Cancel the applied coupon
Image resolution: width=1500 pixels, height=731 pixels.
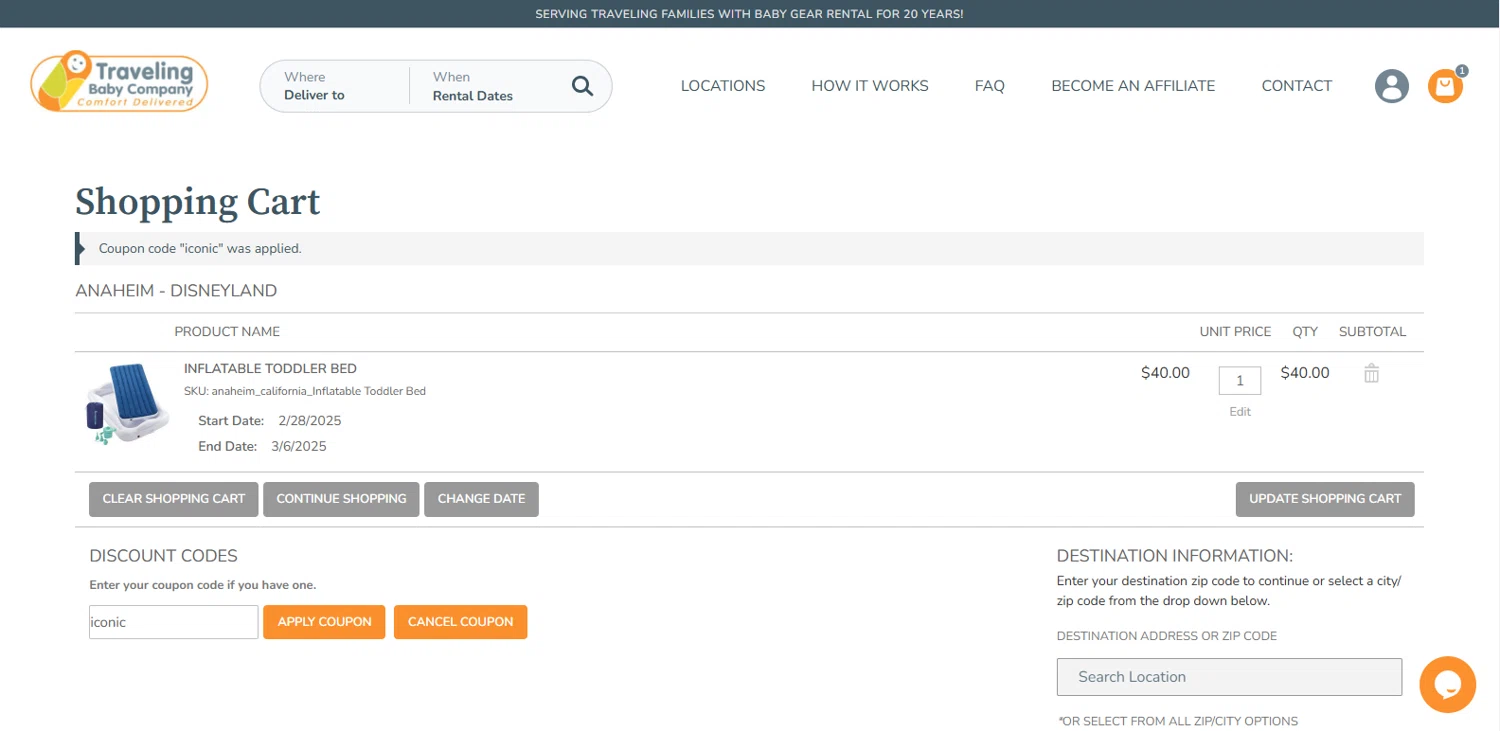(460, 622)
